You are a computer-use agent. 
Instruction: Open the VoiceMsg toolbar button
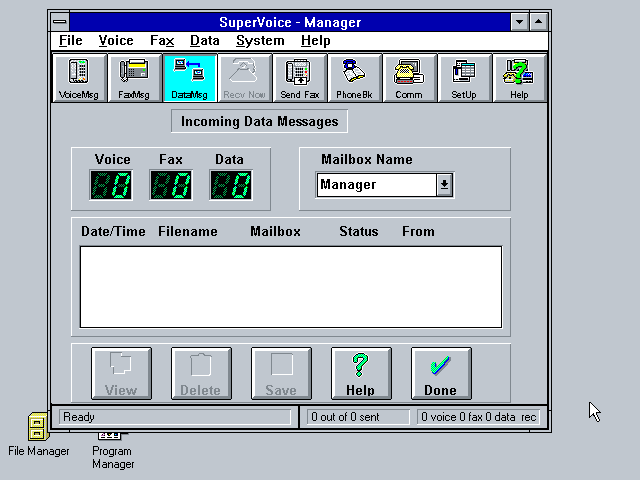tap(79, 78)
